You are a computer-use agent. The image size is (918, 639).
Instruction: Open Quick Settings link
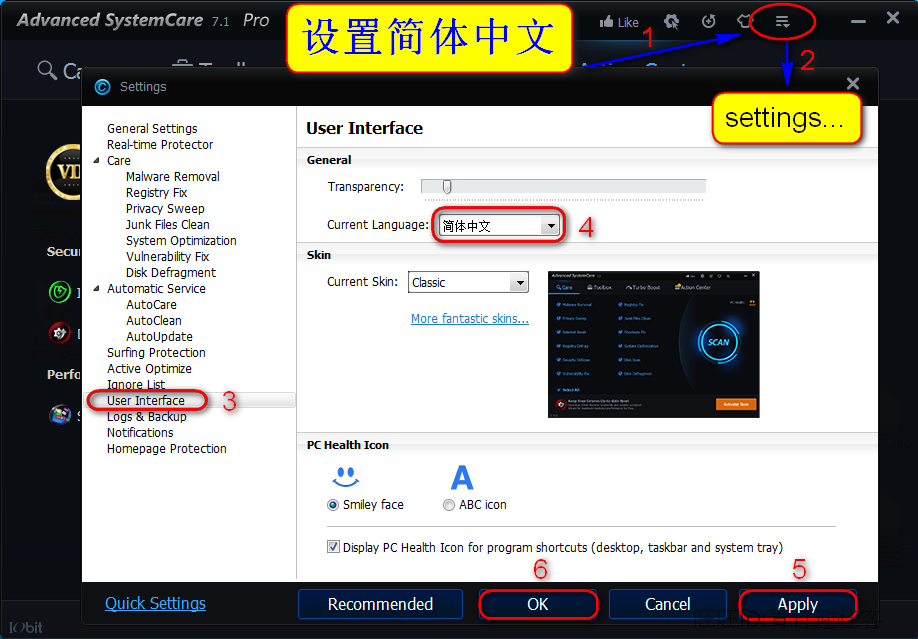tap(155, 603)
